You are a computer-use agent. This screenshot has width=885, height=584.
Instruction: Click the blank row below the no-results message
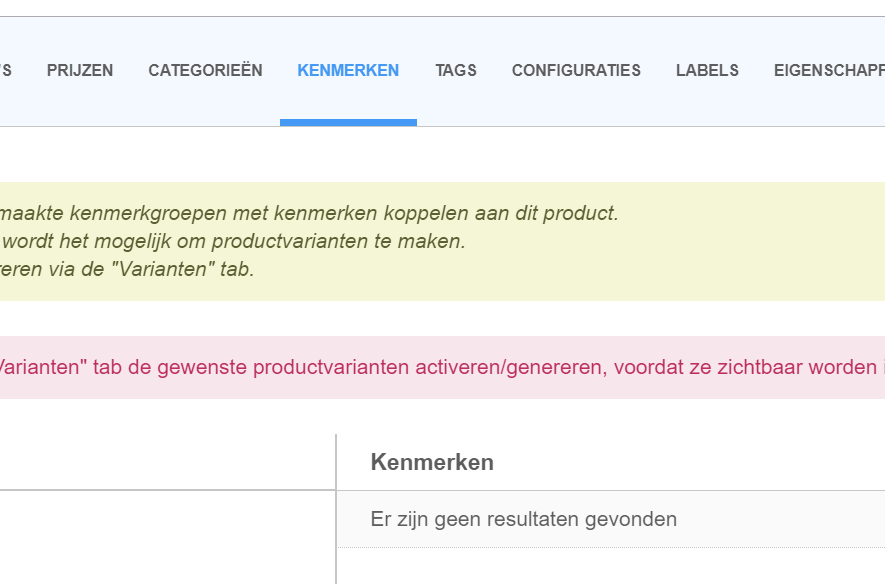(x=610, y=566)
